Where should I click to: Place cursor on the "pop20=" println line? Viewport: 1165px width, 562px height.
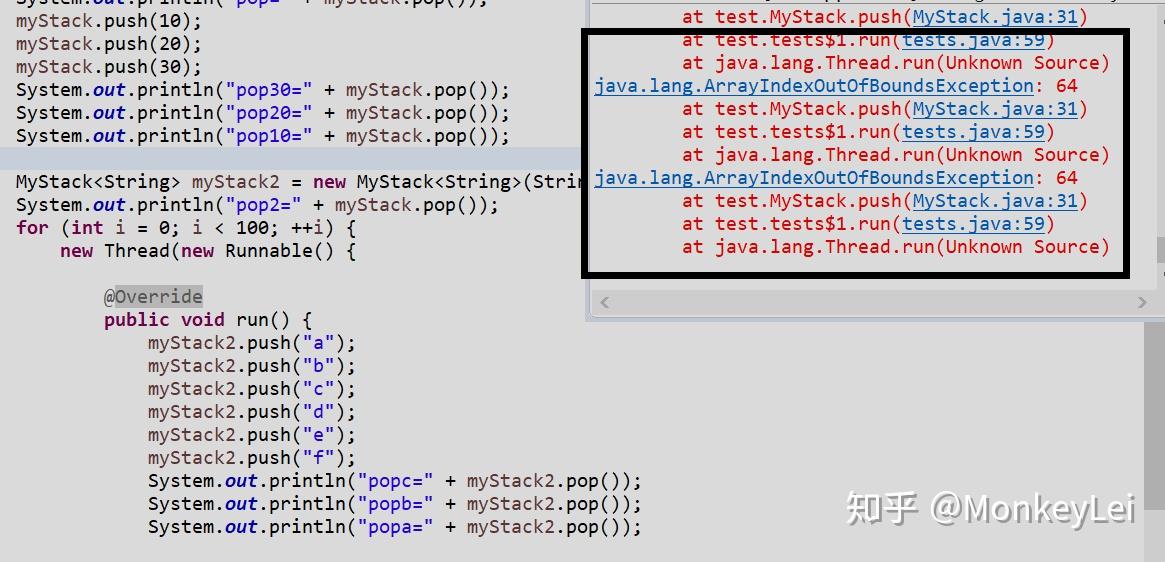click(x=263, y=114)
